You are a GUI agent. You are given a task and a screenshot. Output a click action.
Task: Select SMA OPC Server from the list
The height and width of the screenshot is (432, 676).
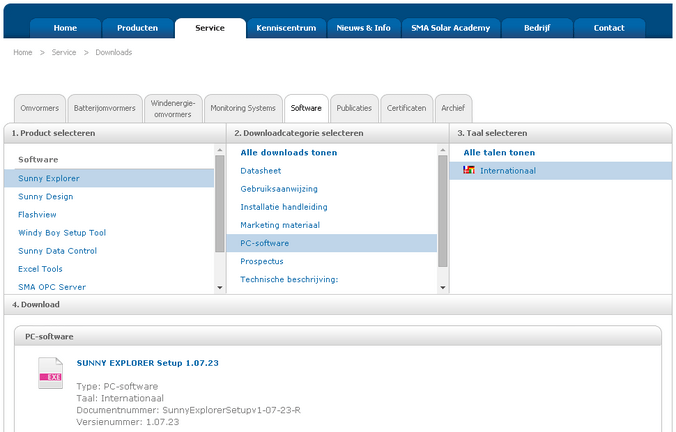tap(52, 287)
